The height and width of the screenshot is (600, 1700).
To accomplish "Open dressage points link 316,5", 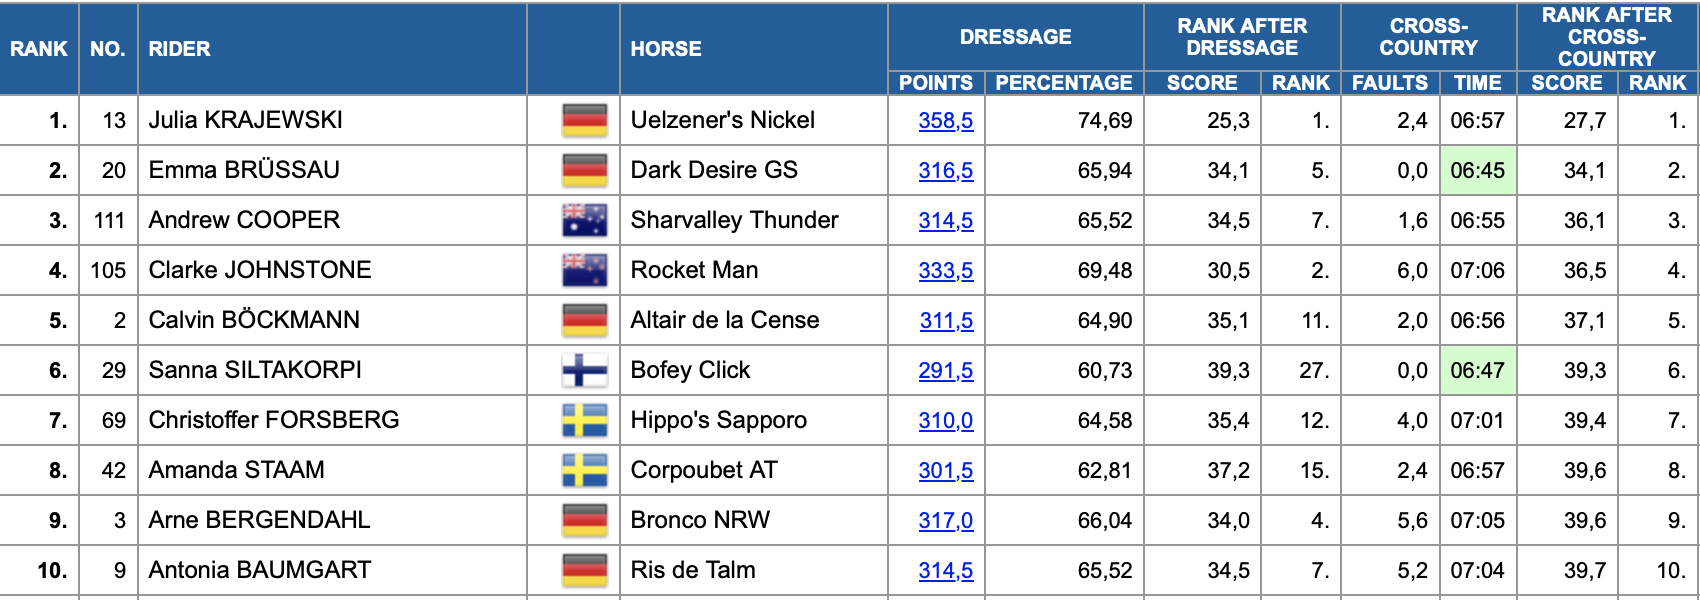I will 946,171.
